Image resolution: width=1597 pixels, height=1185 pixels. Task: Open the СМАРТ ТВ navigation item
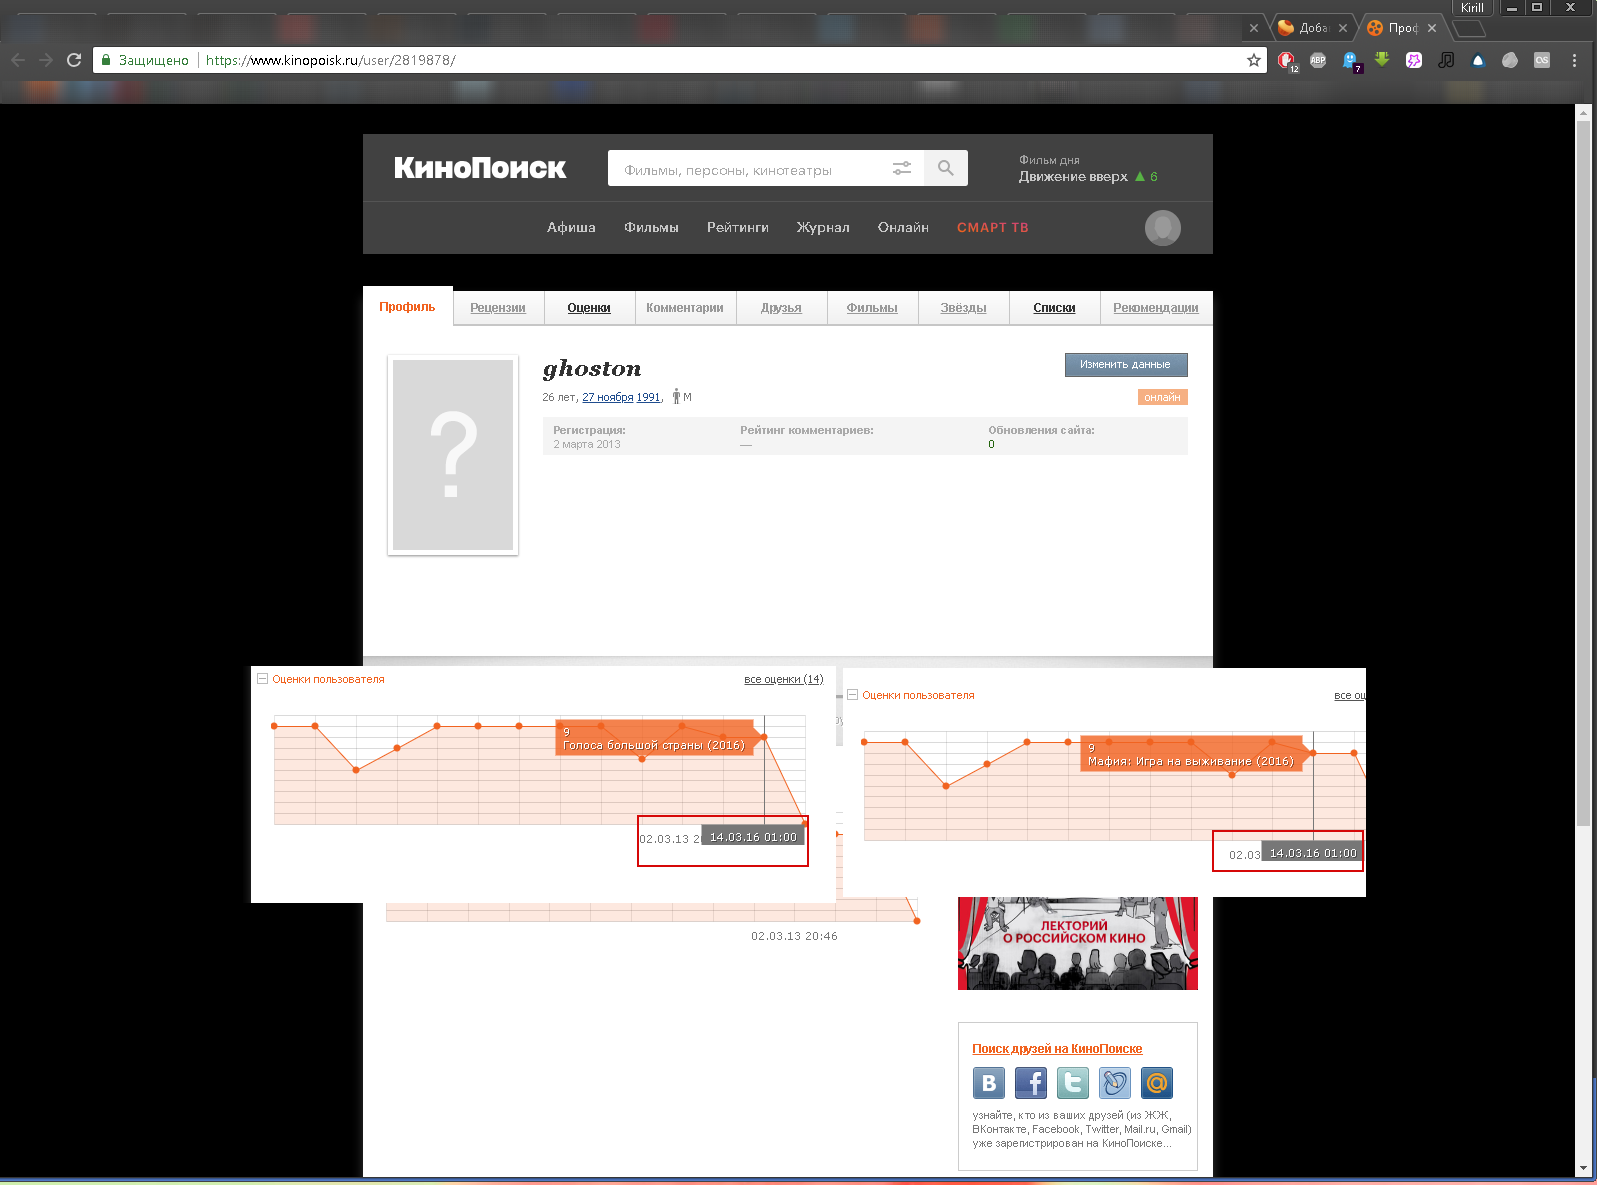pyautogui.click(x=993, y=228)
